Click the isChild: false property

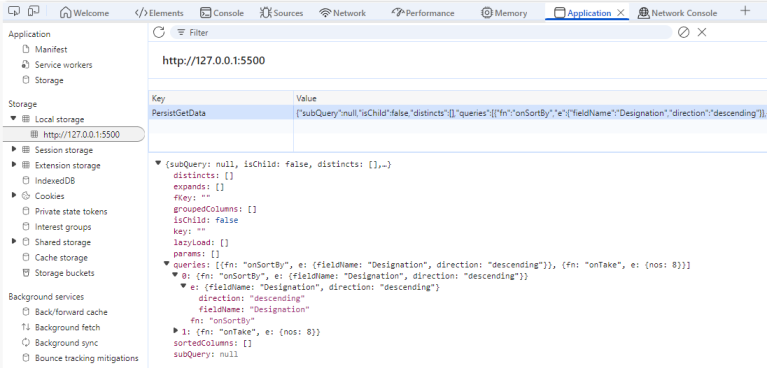click(205, 220)
